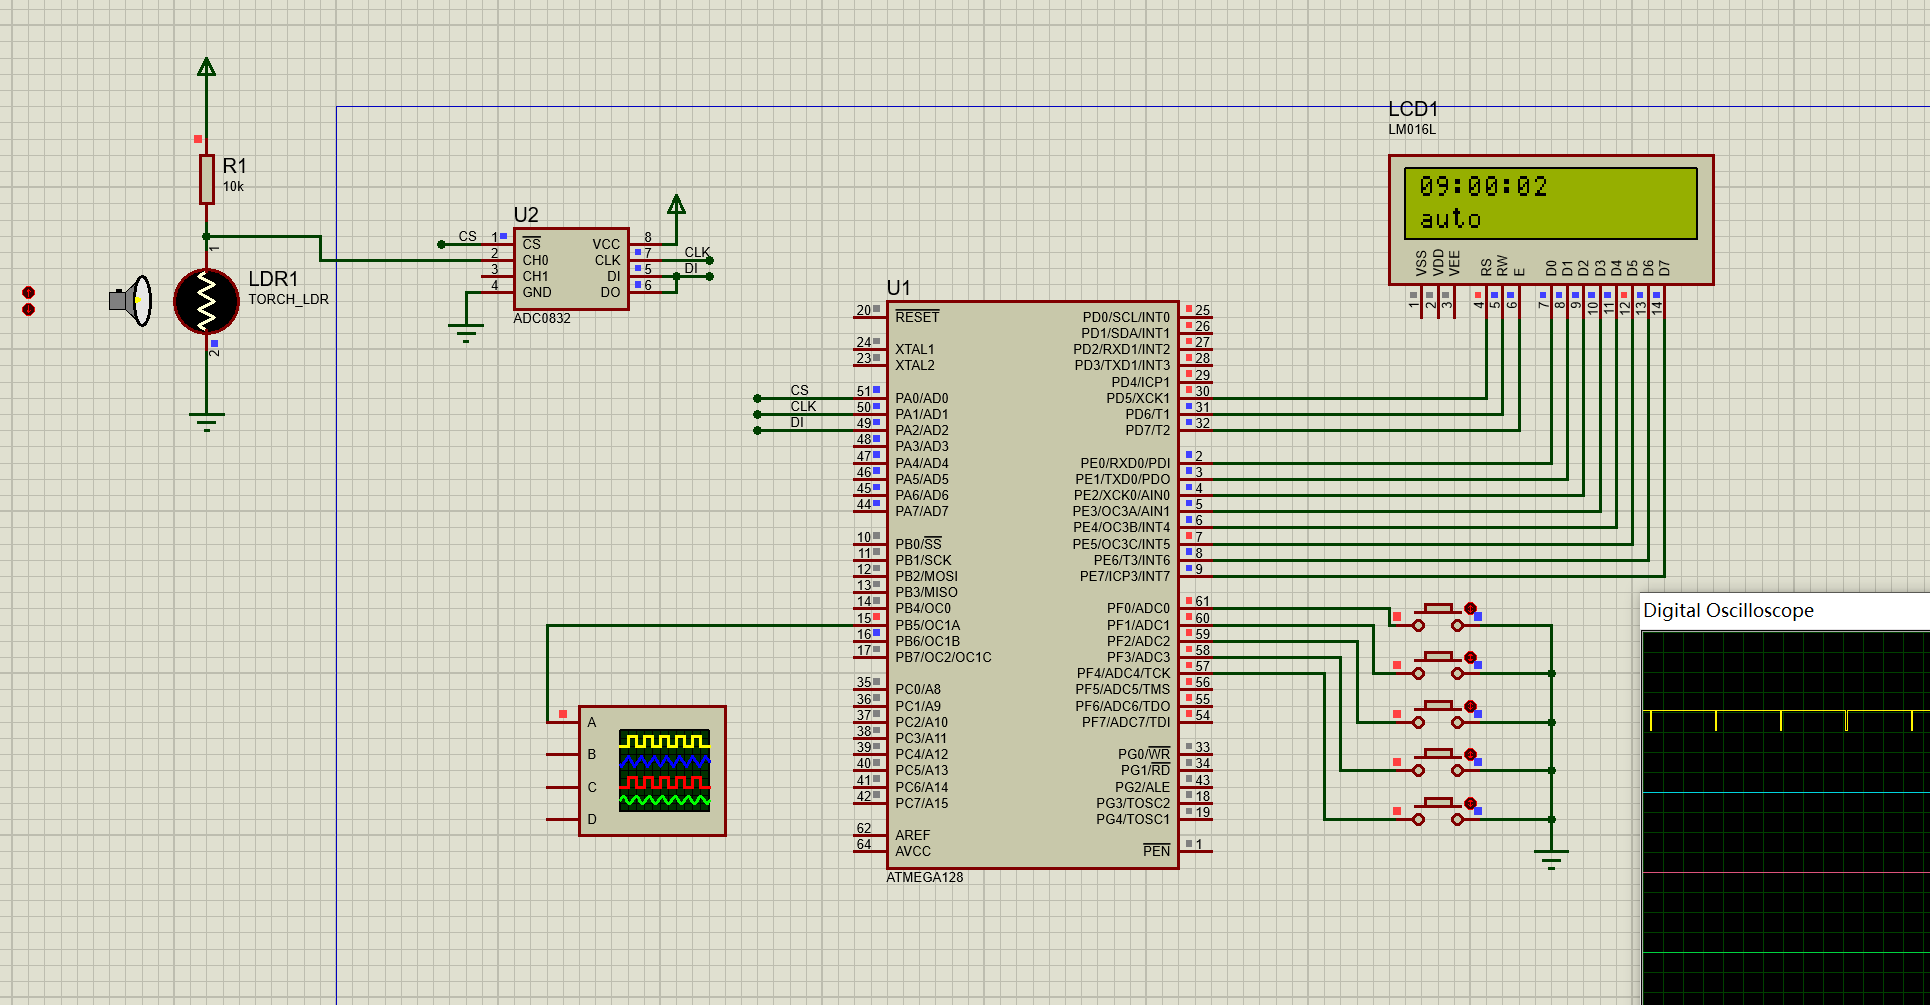Viewport: 1930px width, 1005px height.
Task: Click the down arrow torch brightness control
Action: [x=28, y=310]
